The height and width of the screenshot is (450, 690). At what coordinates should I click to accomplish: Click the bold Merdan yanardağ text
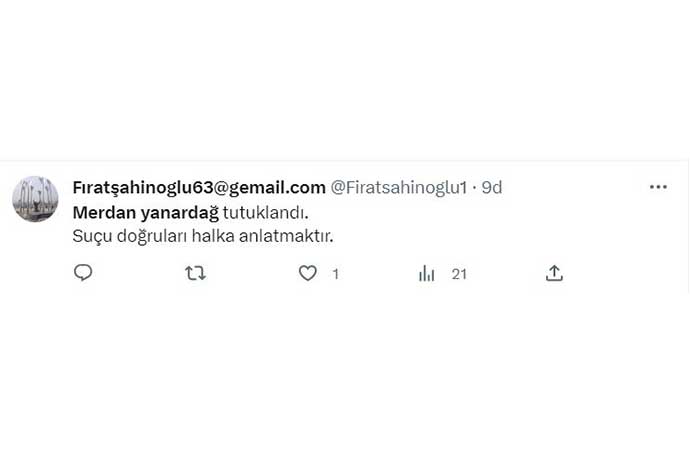tap(146, 213)
